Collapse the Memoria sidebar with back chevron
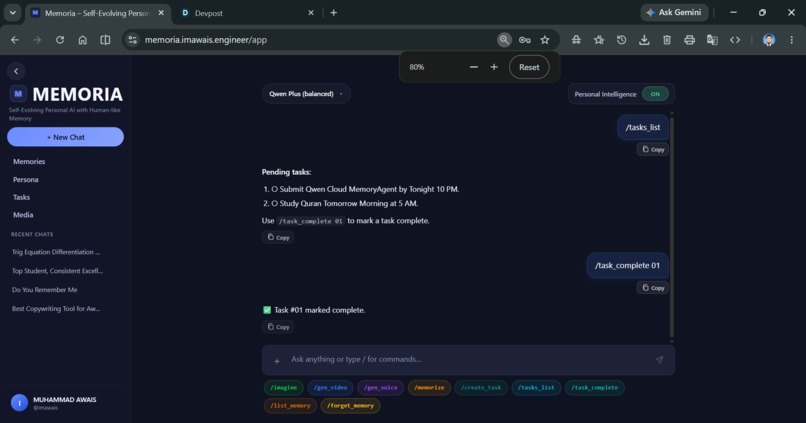The image size is (806, 423). tap(16, 71)
